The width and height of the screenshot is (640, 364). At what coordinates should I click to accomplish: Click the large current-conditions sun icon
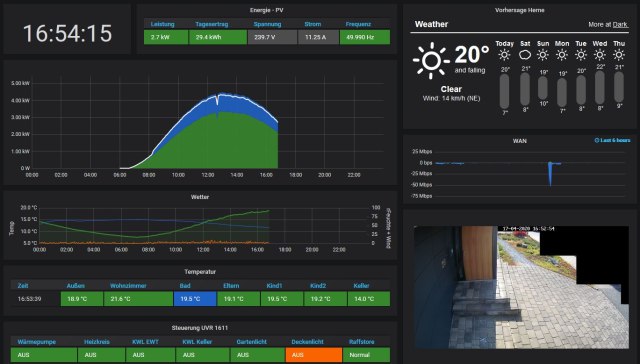pyautogui.click(x=431, y=60)
